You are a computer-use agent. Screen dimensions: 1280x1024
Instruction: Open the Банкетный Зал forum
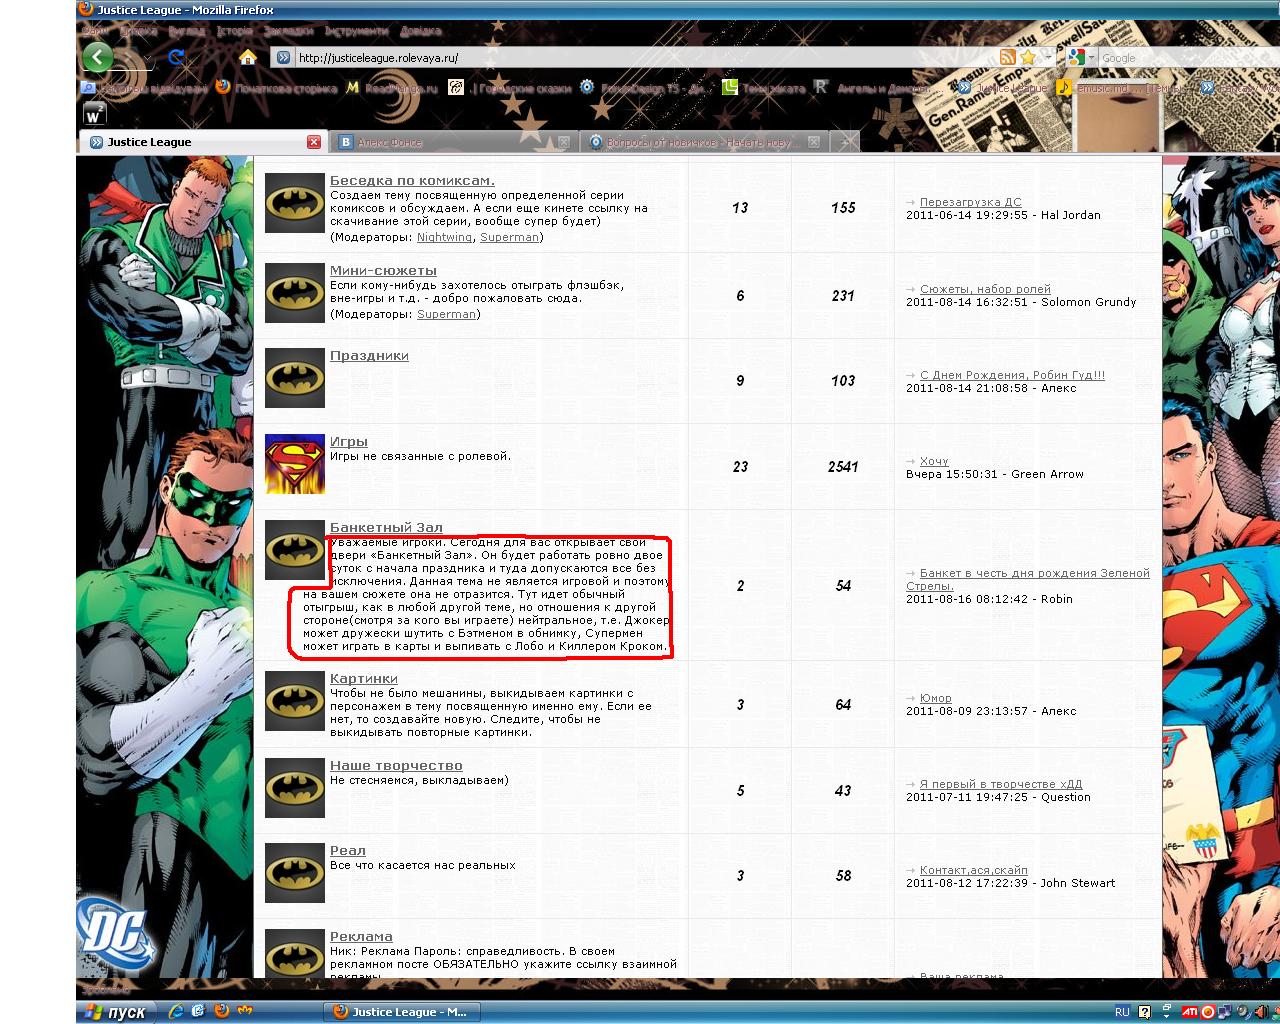pos(386,528)
